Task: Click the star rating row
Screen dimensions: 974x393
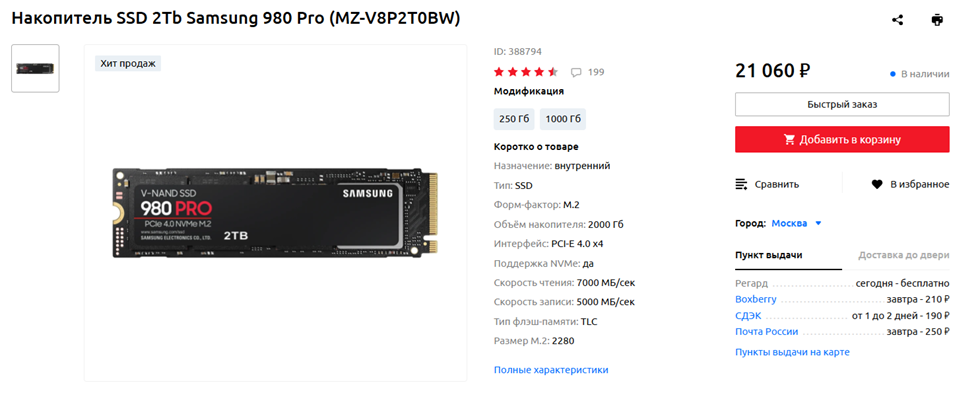Action: click(x=526, y=71)
